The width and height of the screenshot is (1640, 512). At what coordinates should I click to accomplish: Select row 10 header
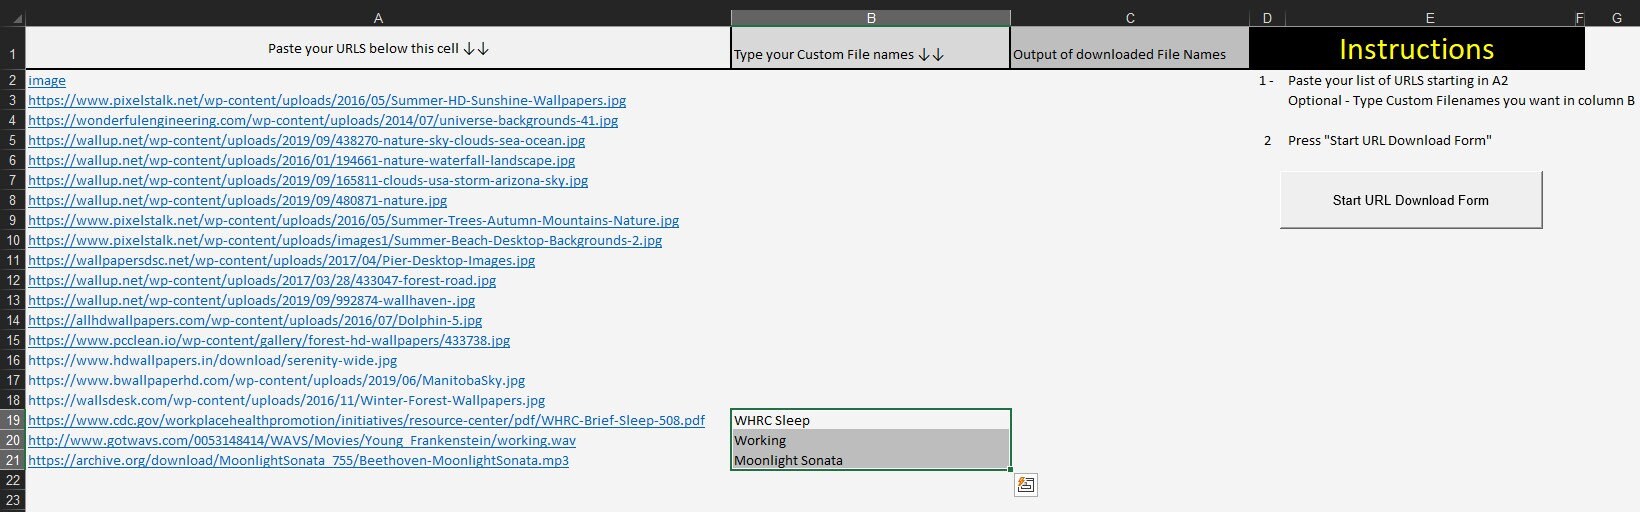click(x=12, y=240)
